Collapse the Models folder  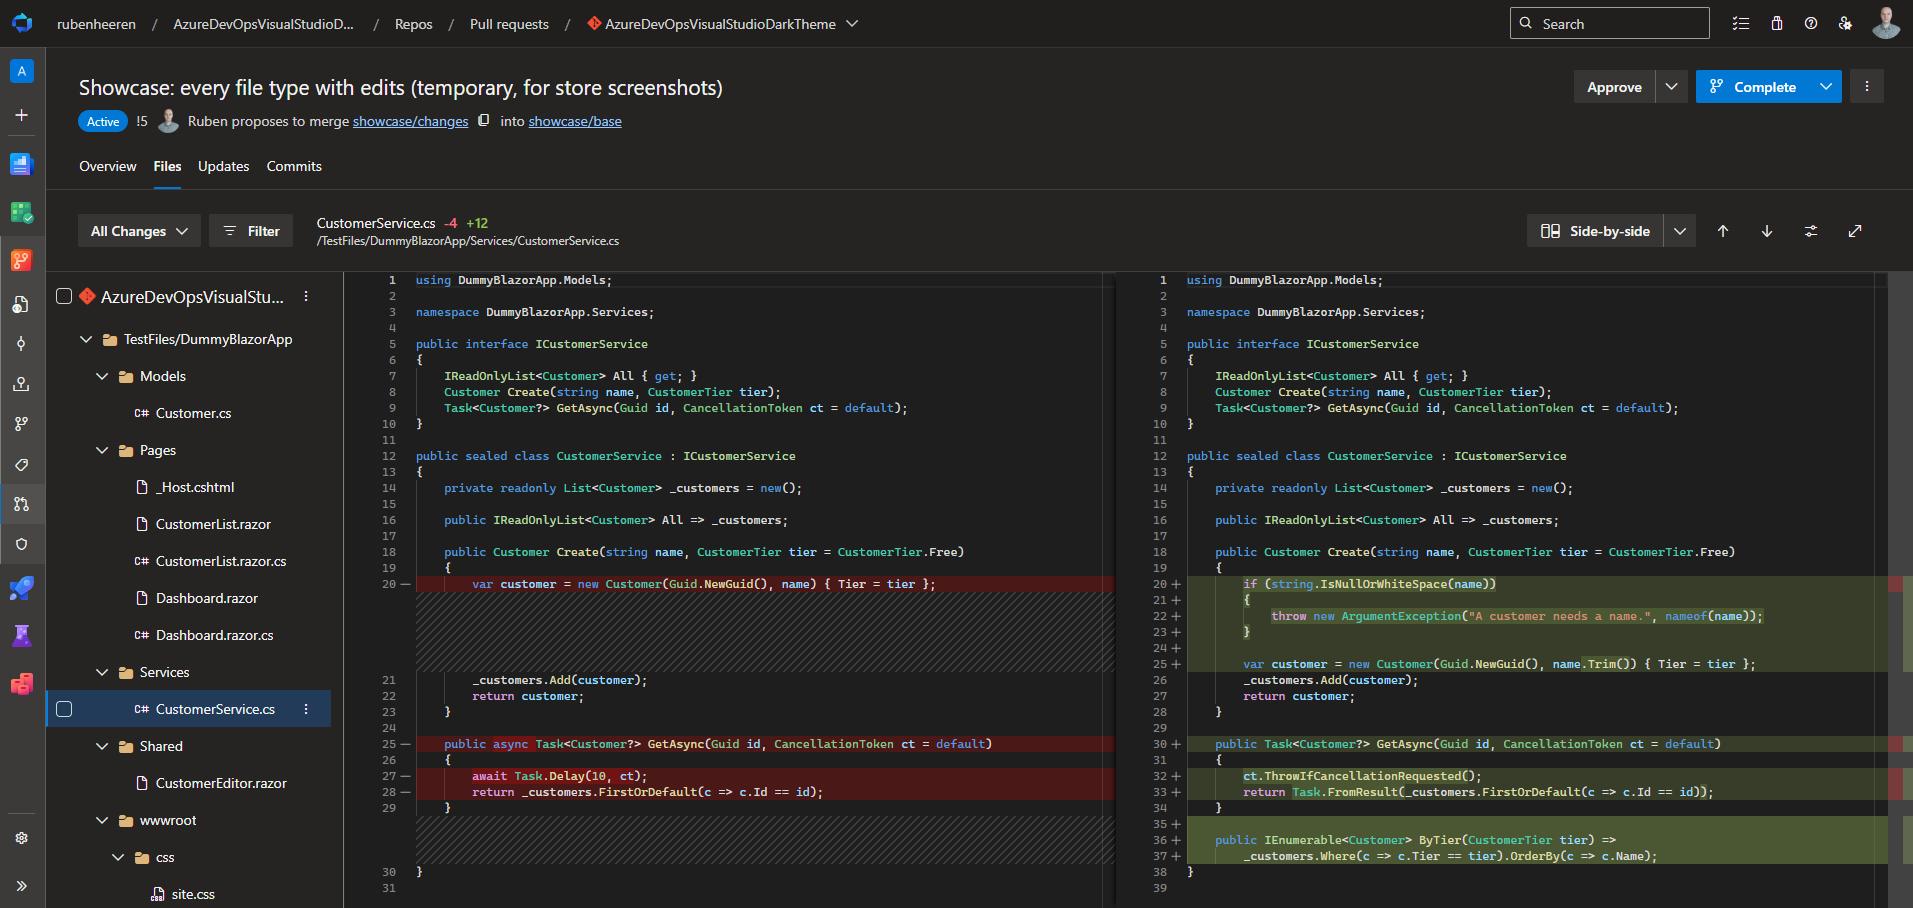[x=102, y=377]
